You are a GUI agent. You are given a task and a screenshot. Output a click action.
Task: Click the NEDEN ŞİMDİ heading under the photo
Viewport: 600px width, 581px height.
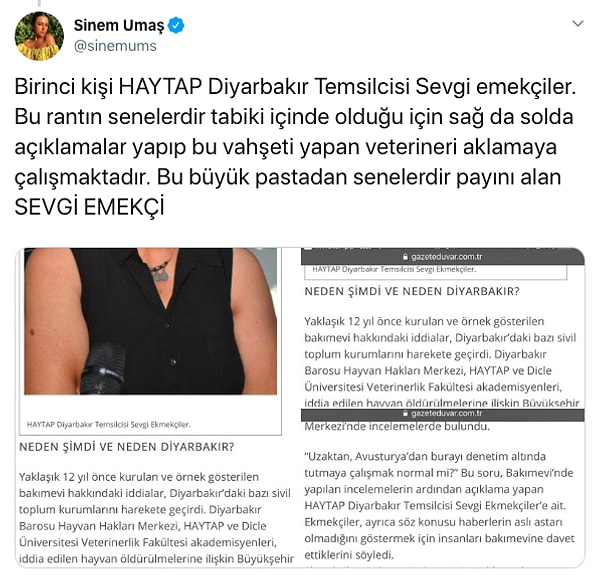127,447
